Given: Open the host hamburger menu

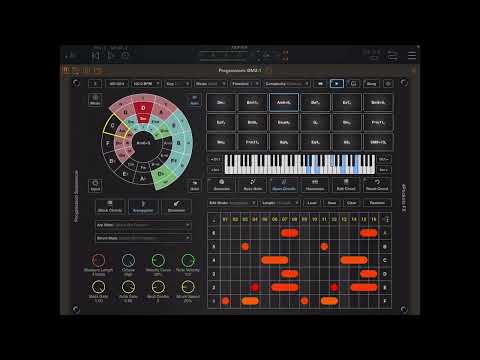Looking at the screenshot, I should coord(412,55).
